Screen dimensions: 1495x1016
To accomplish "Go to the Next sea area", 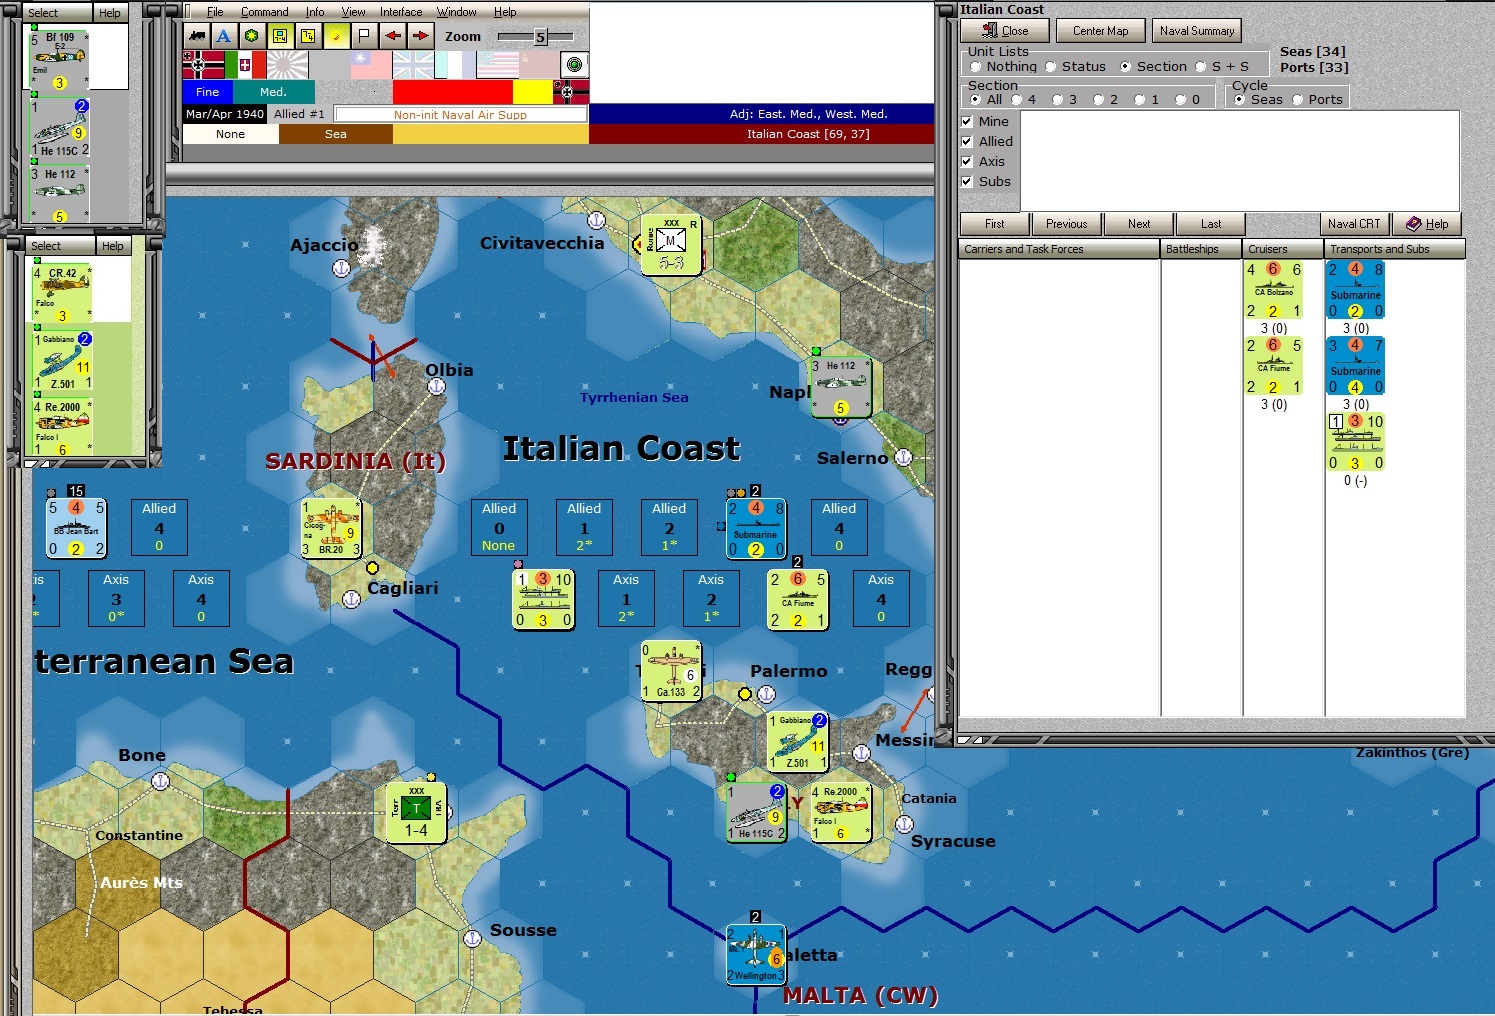I will pos(1139,224).
